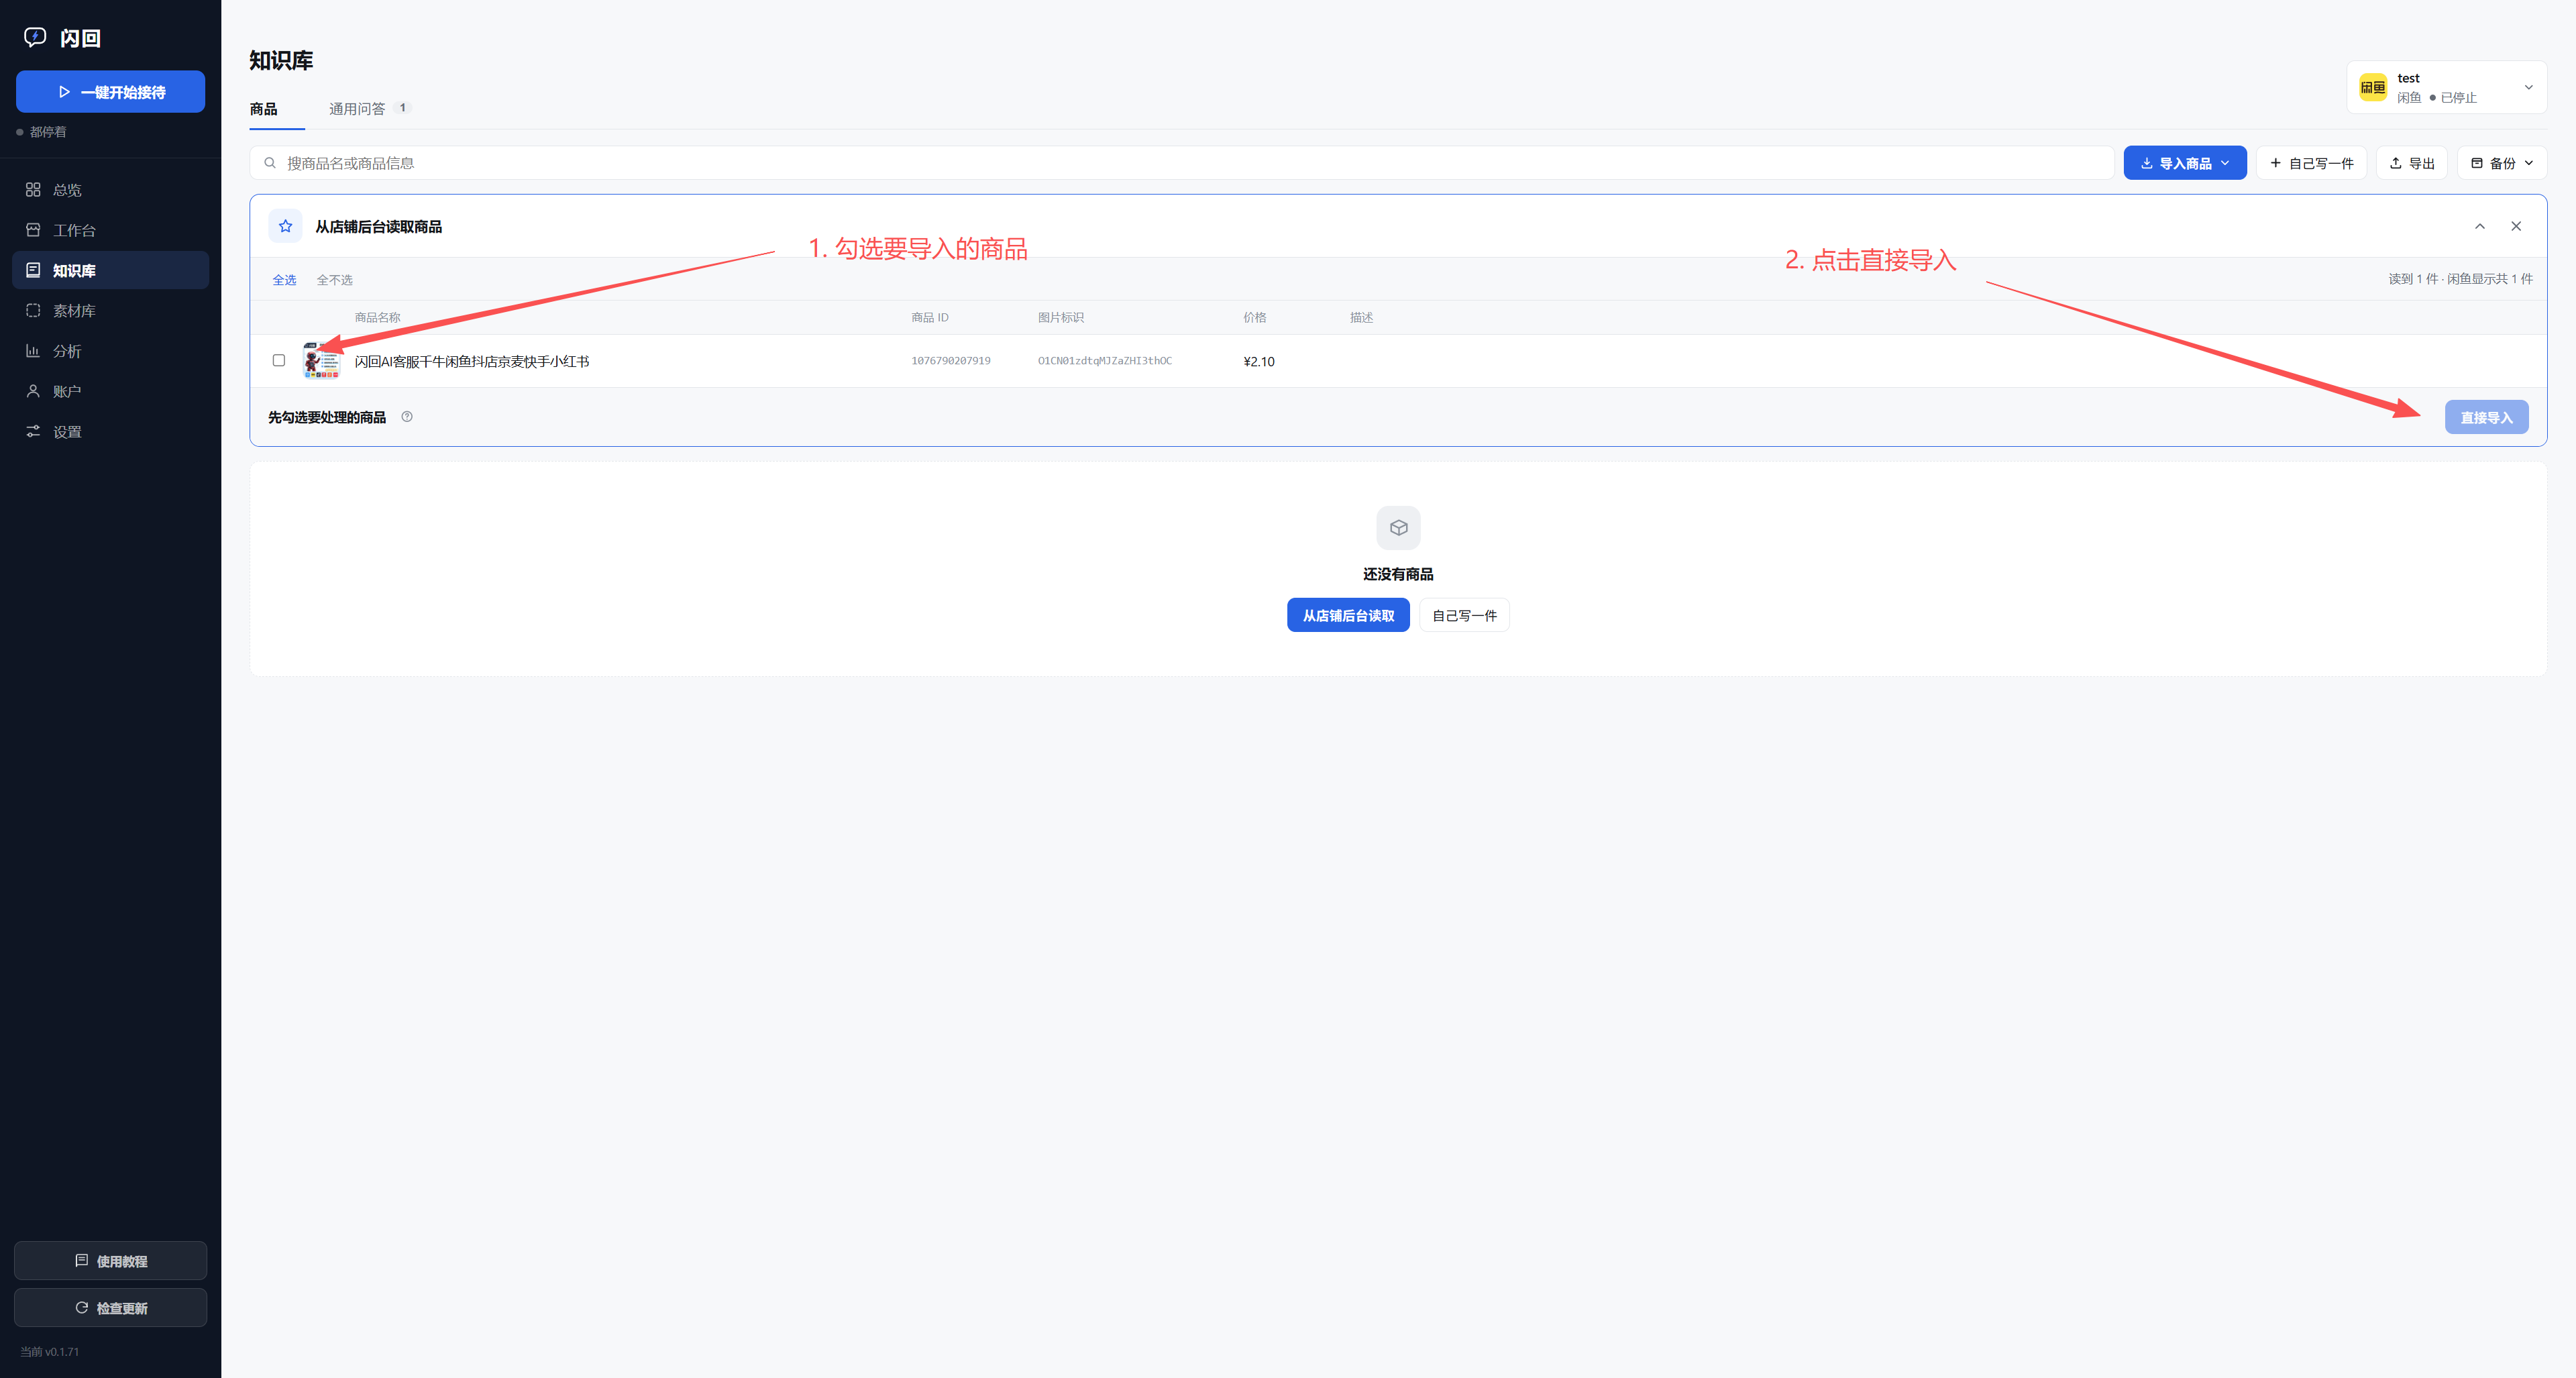Close the 从店铺后台读取商品 panel
This screenshot has height=1378, width=2576.
2516,226
